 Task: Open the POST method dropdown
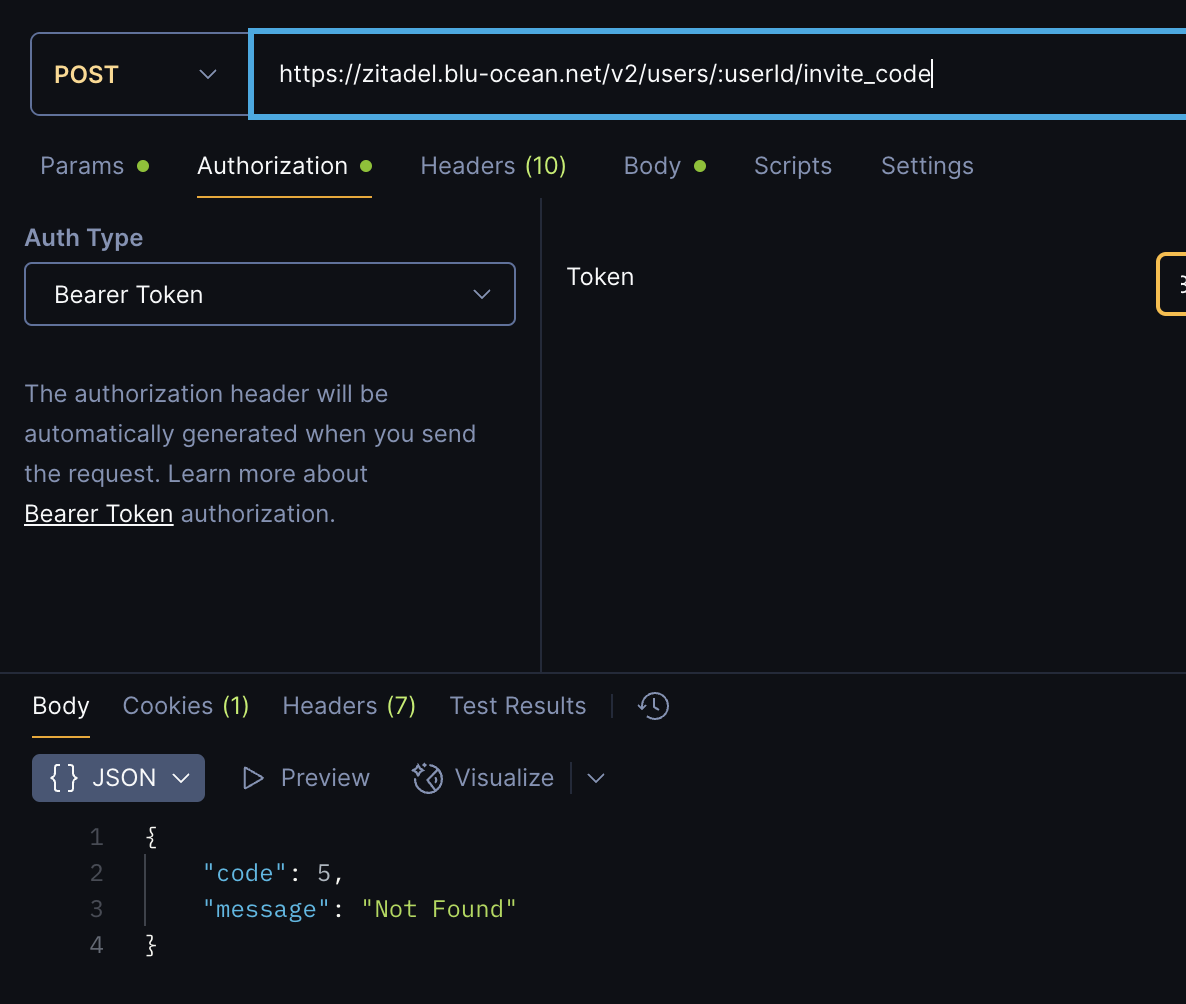coord(139,74)
